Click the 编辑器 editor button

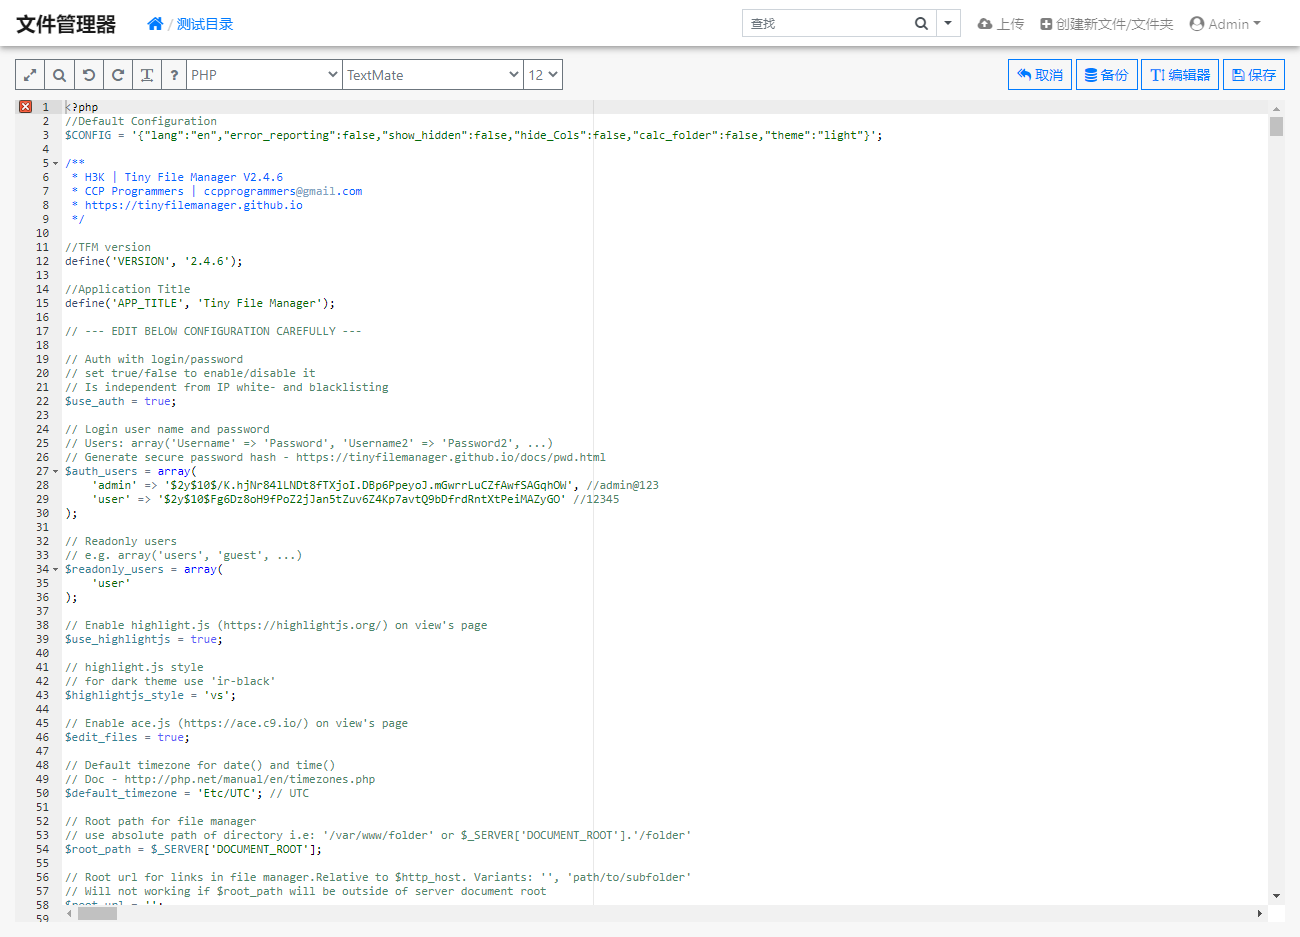click(1180, 75)
